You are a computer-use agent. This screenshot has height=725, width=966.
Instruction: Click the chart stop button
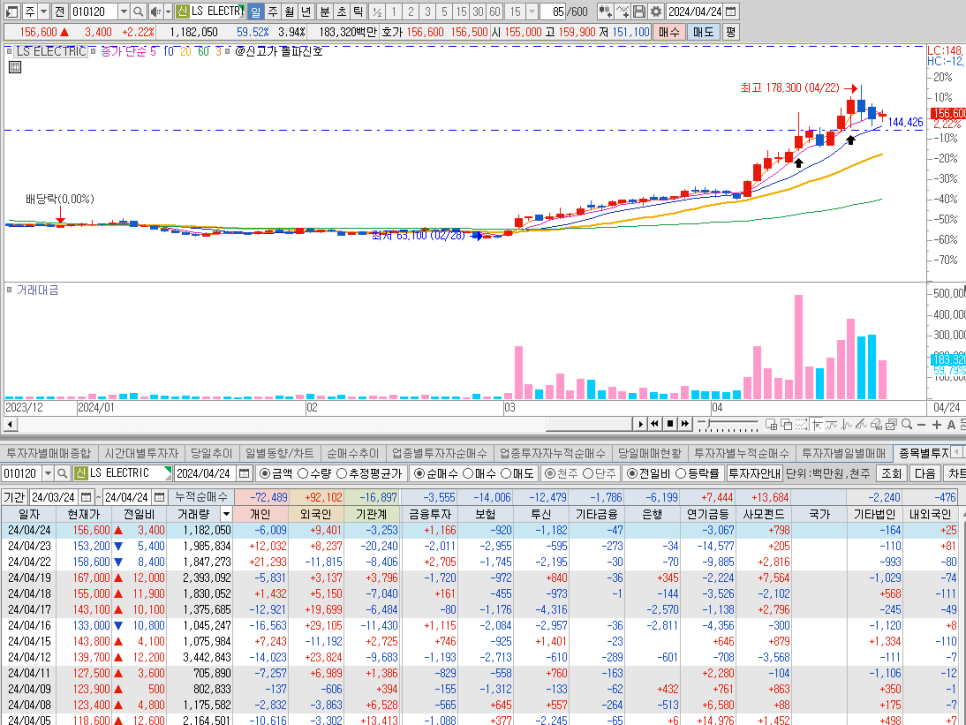pos(670,424)
